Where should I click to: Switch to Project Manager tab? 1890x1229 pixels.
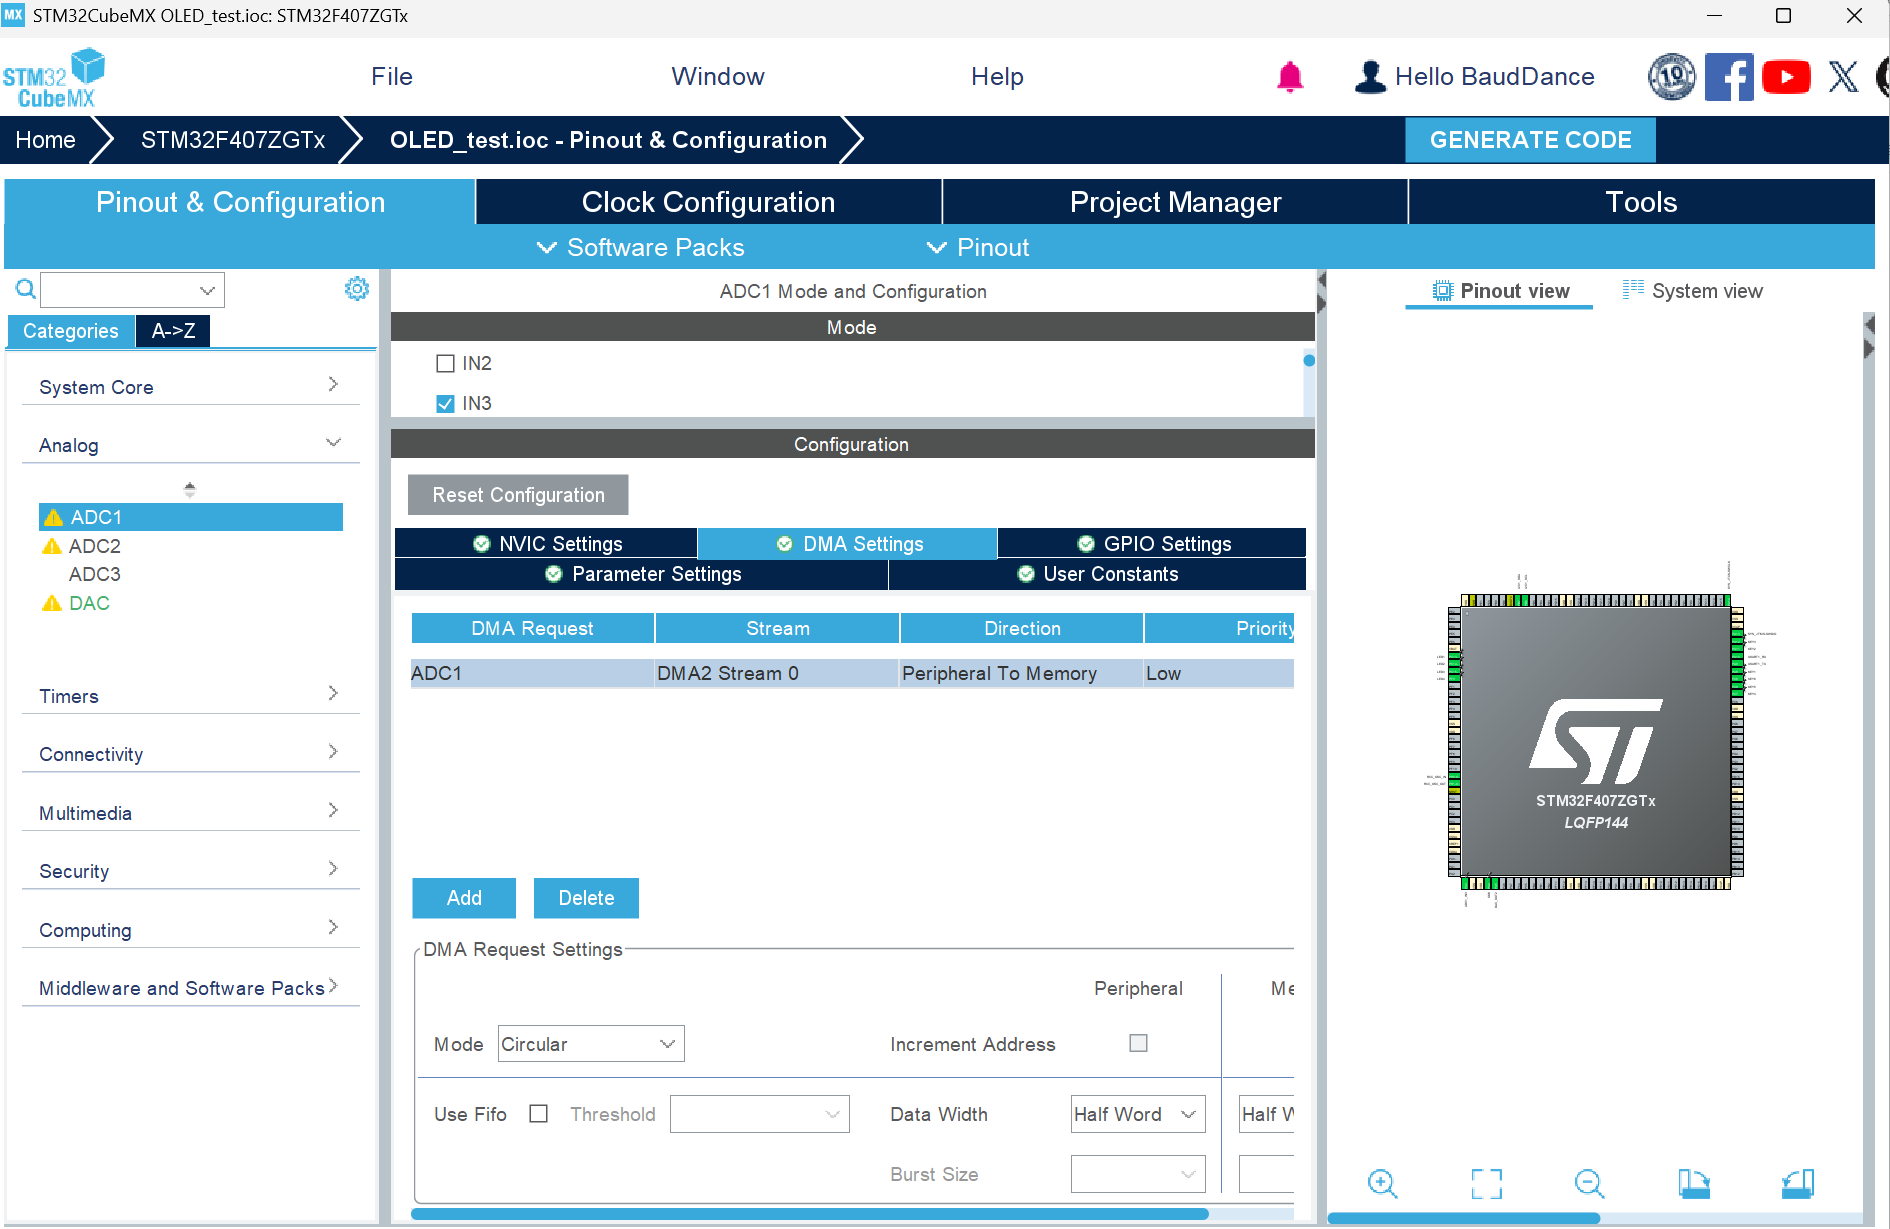pyautogui.click(x=1175, y=202)
